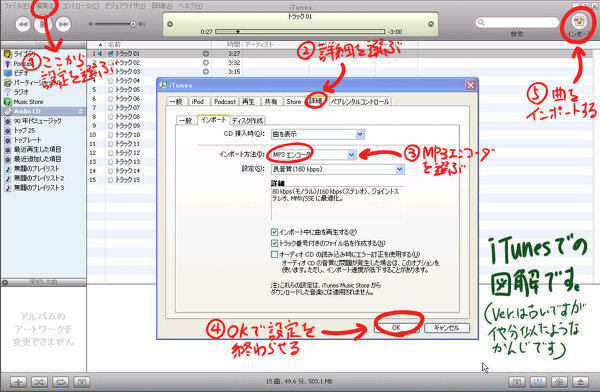Open the インポート方法 encoder dropdown
Viewport: 600px width, 392px height.
pyautogui.click(x=314, y=155)
